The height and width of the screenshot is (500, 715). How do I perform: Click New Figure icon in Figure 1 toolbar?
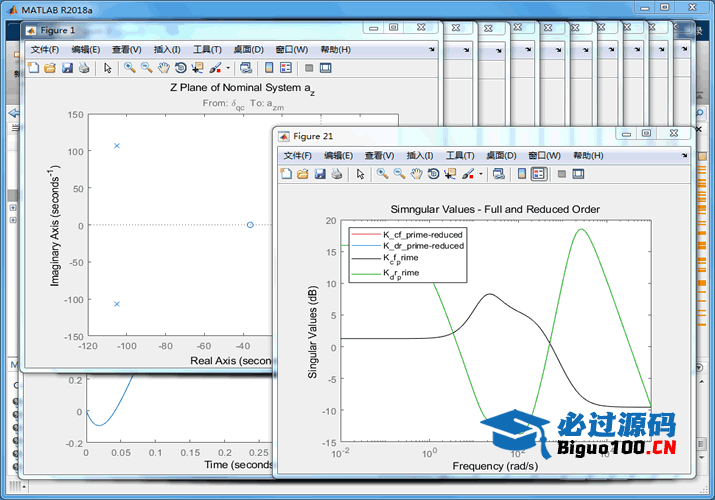click(34, 68)
